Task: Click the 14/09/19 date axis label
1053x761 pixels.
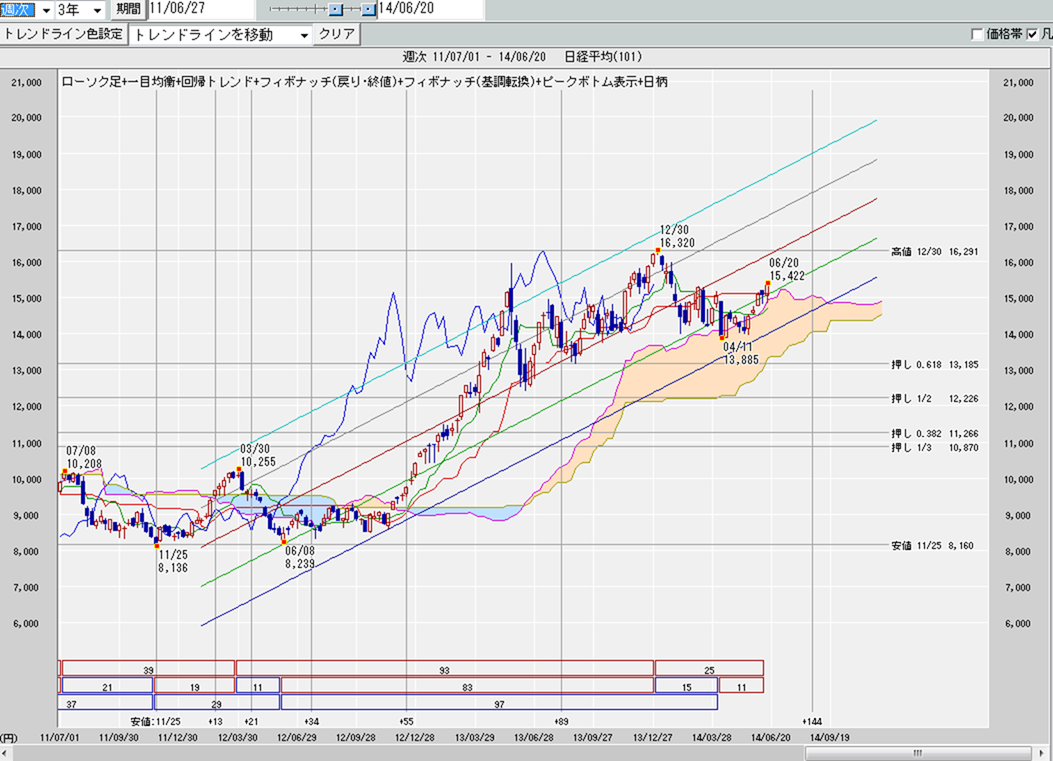Action: coord(829,737)
